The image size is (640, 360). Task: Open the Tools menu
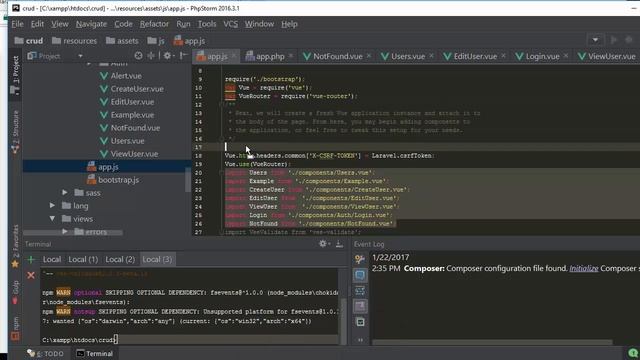[x=207, y=24]
